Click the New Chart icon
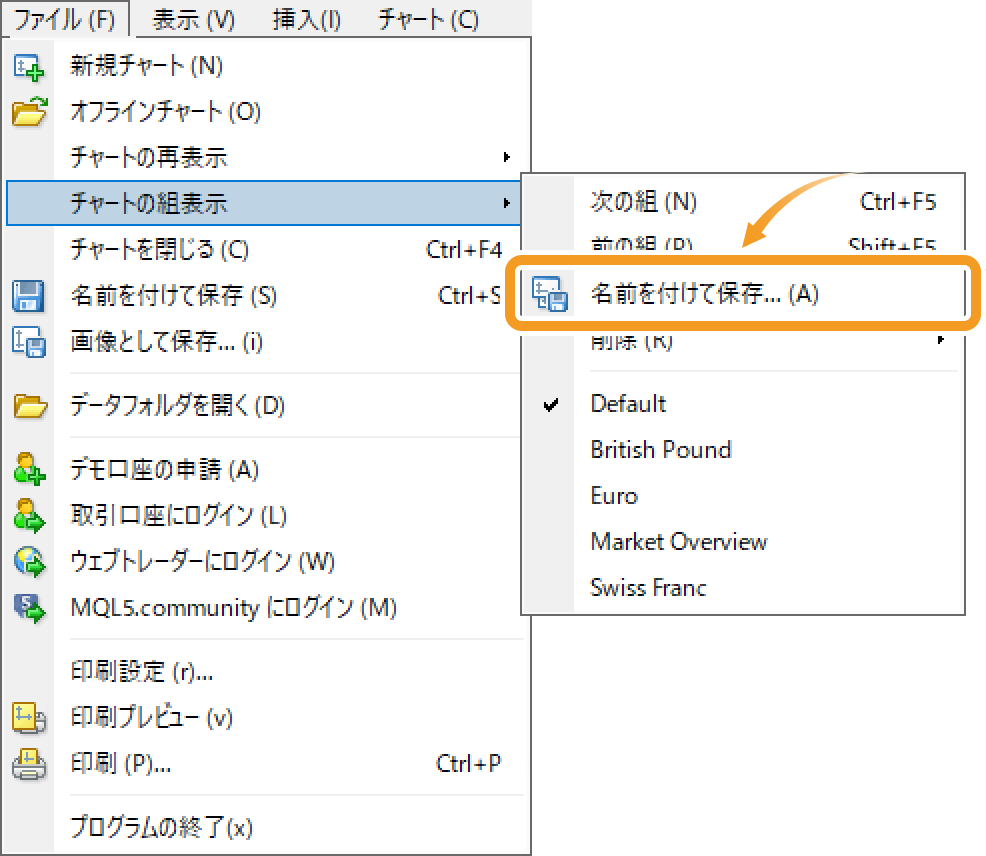Viewport: 986px width, 856px height. pyautogui.click(x=28, y=67)
